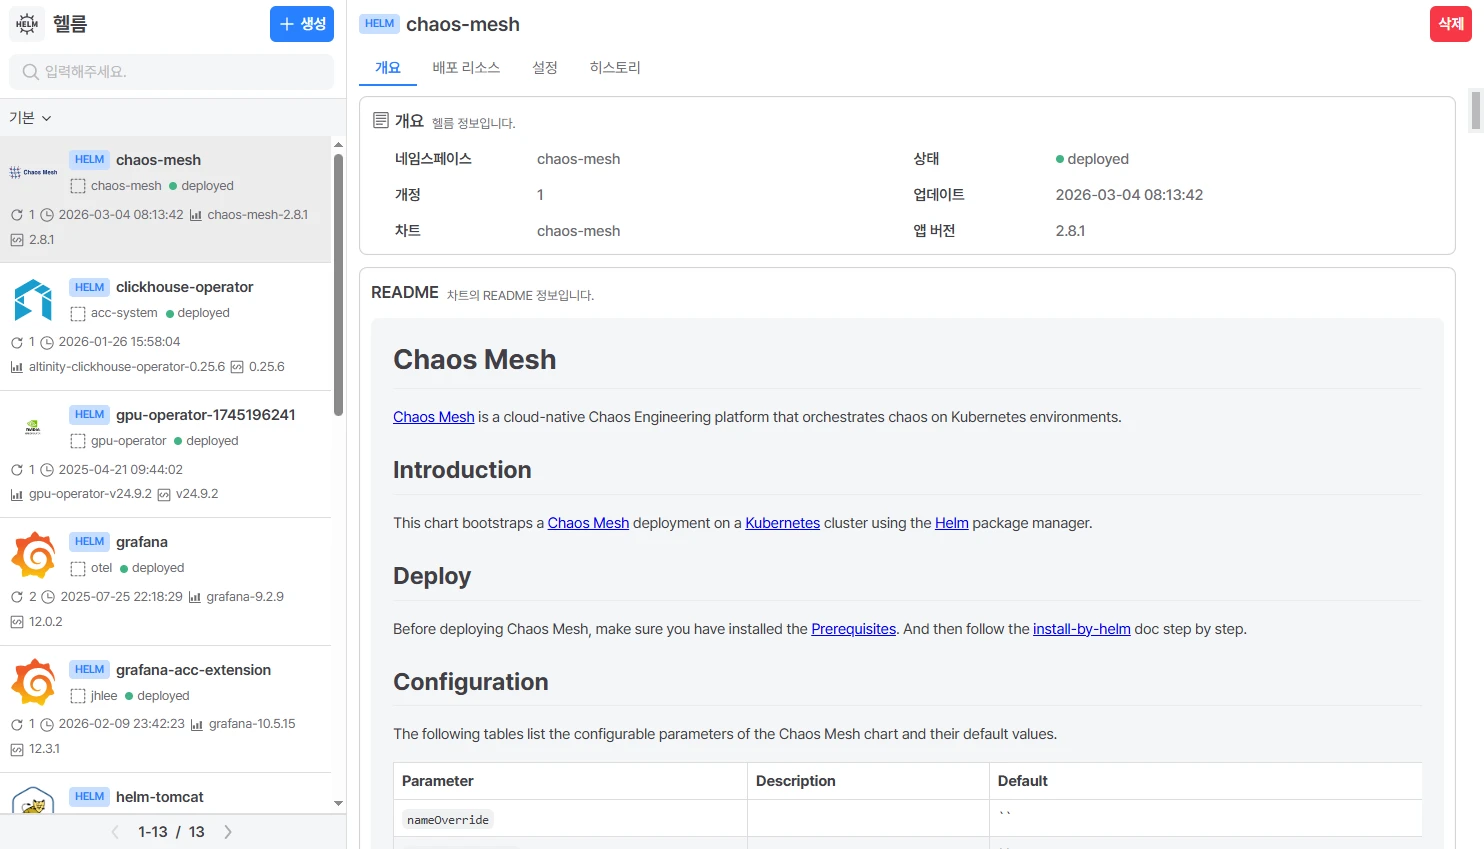Click the update time value 2026-03-04 08:13:42 in overview
The width and height of the screenshot is (1484, 849).
tap(1130, 195)
